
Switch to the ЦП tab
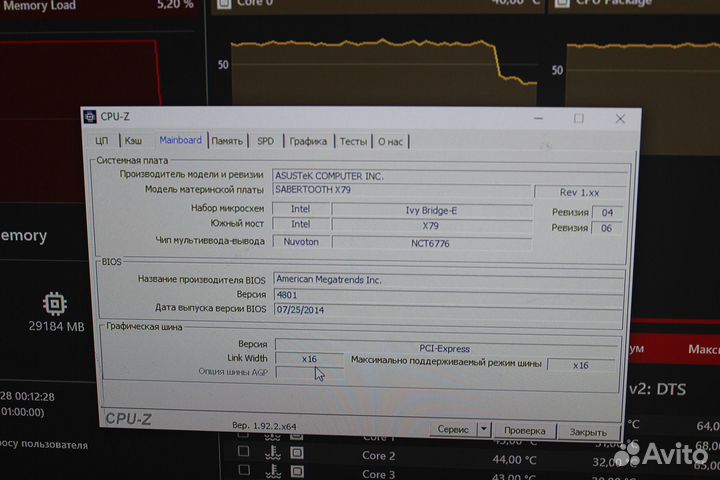pos(101,141)
